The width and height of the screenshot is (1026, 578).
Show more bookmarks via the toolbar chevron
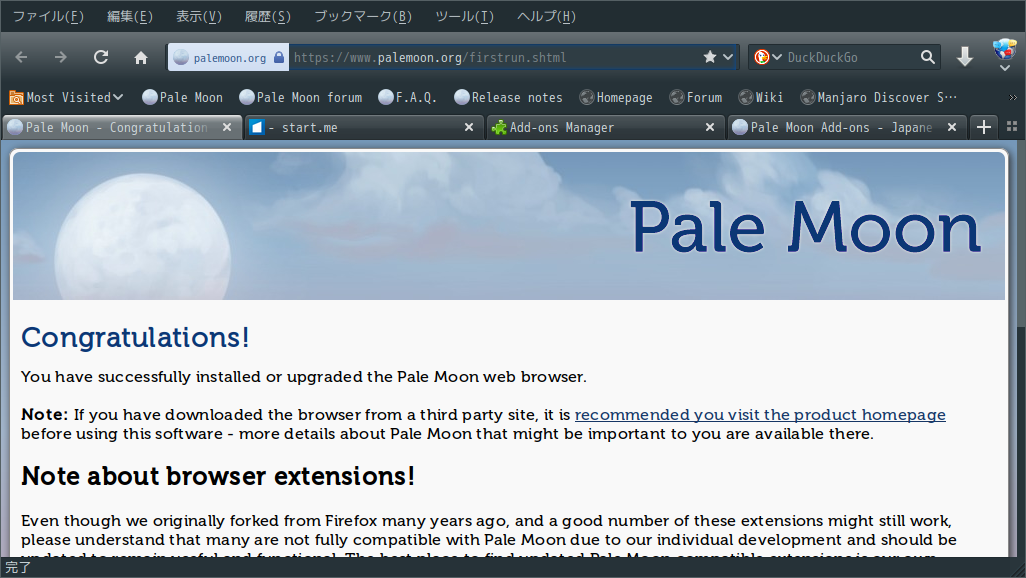(1013, 98)
